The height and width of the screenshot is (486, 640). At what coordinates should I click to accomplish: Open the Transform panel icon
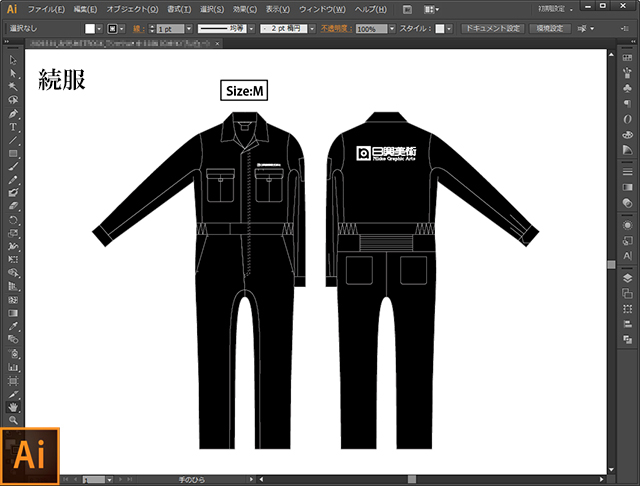[627, 309]
